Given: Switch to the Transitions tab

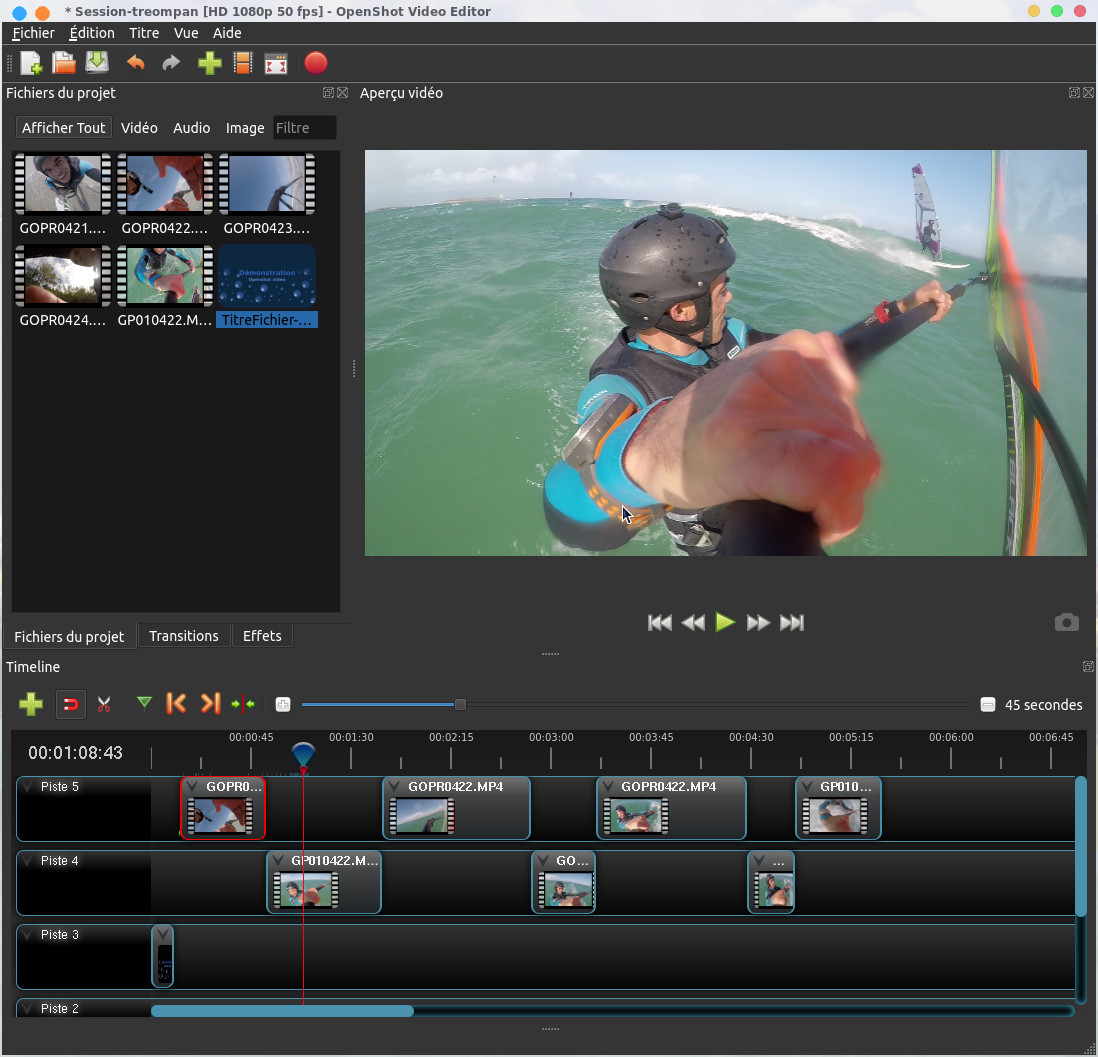Looking at the screenshot, I should click(184, 636).
